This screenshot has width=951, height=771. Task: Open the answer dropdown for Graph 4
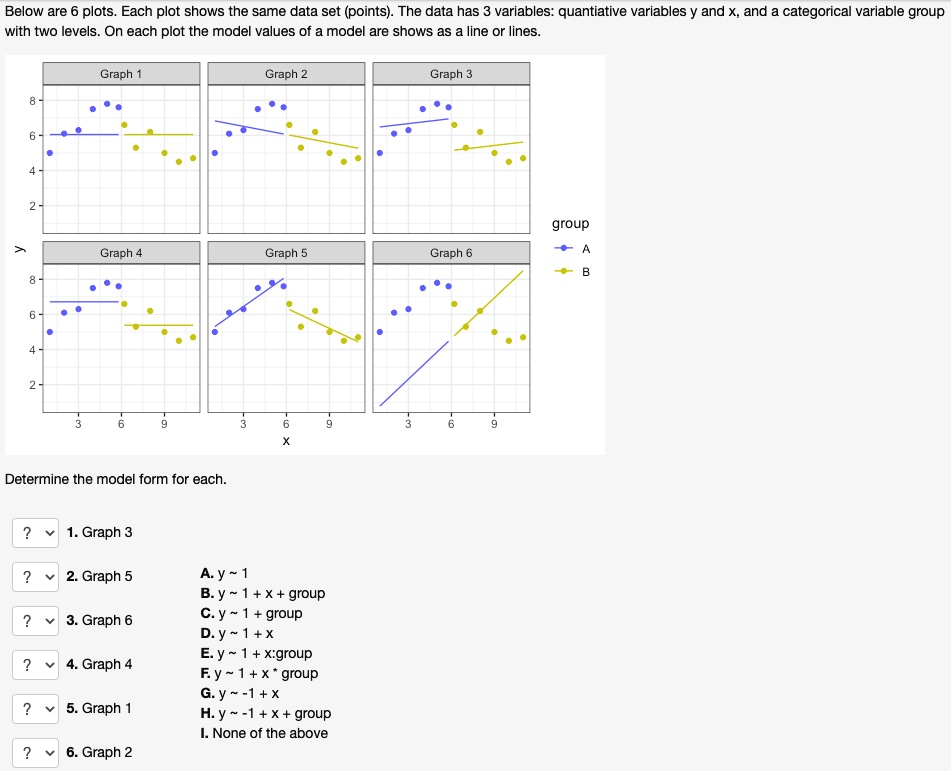pyautogui.click(x=35, y=664)
